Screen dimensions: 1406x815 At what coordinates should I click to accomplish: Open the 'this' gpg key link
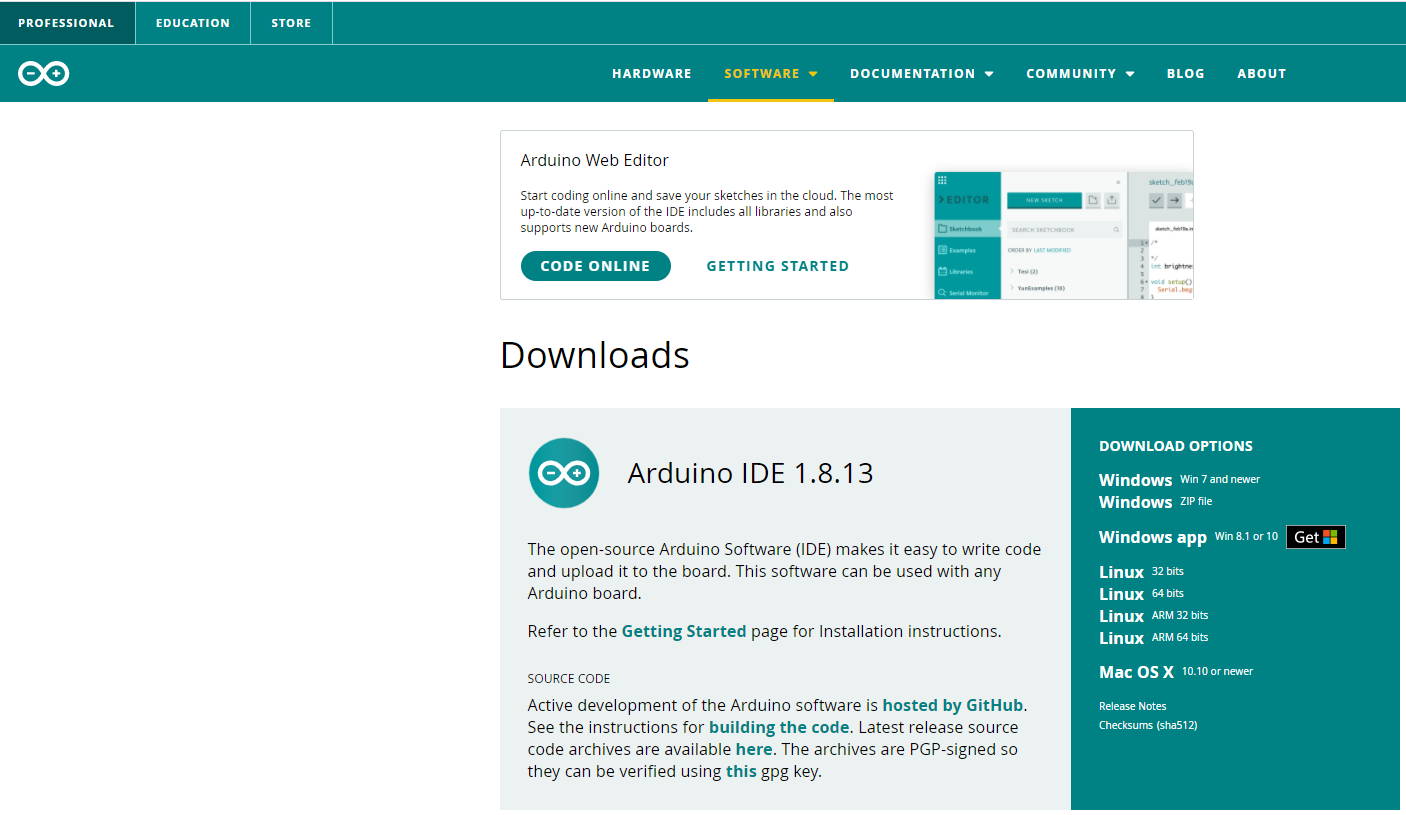point(741,771)
